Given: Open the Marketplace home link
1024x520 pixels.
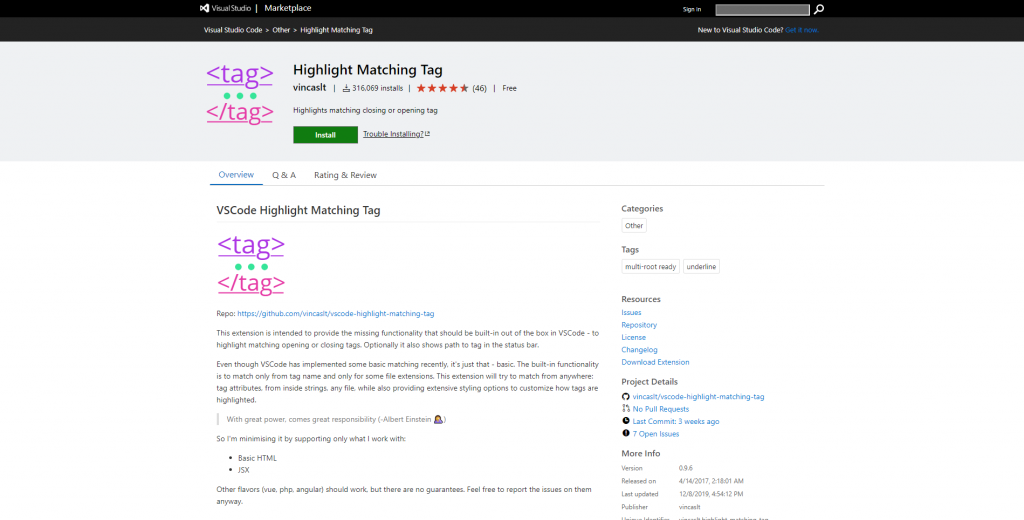Looking at the screenshot, I should click(x=287, y=8).
